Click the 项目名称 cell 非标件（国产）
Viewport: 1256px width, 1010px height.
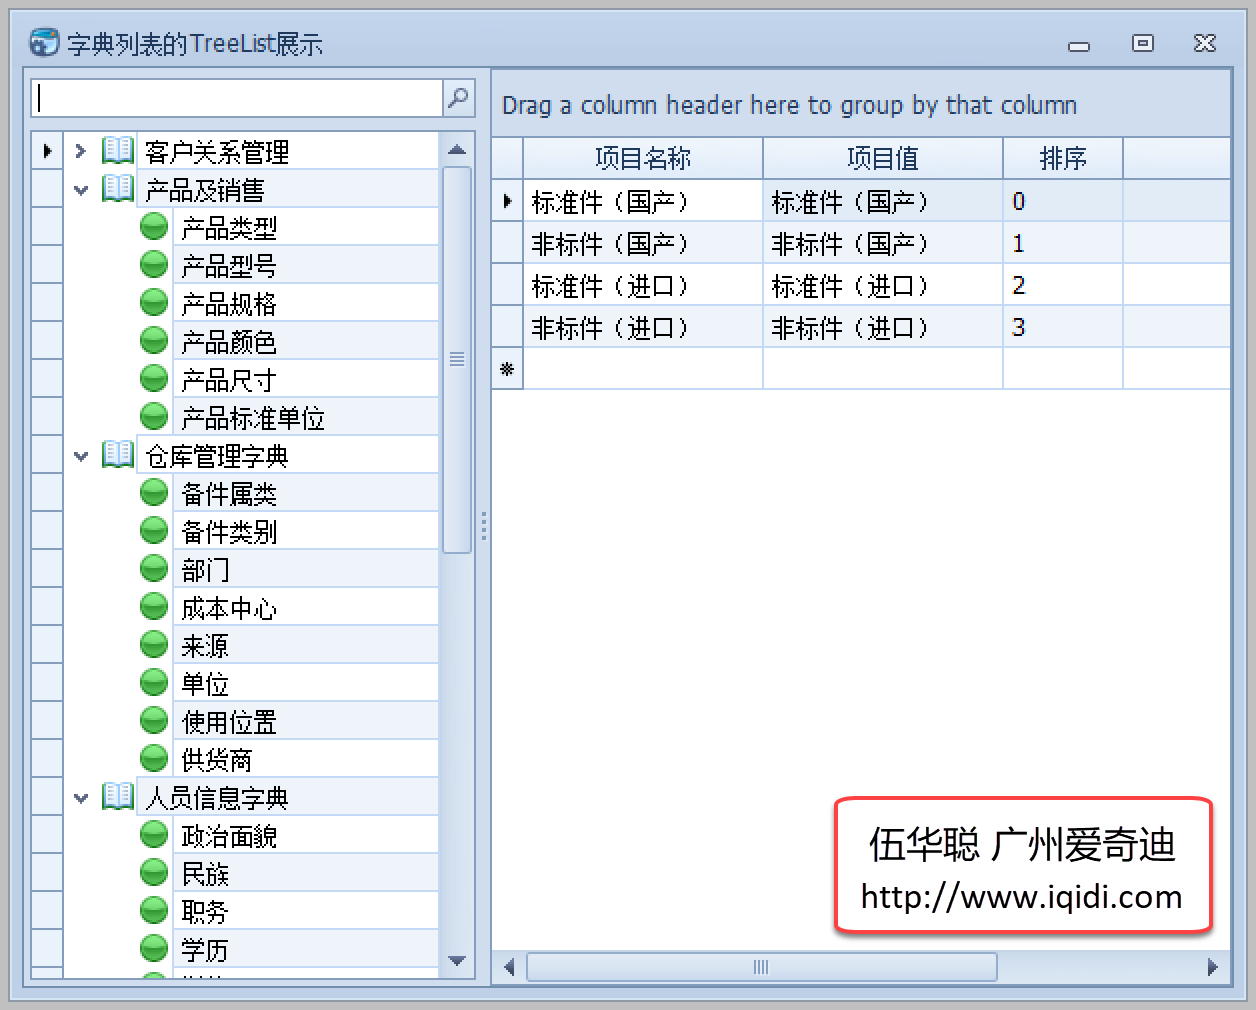click(x=643, y=243)
